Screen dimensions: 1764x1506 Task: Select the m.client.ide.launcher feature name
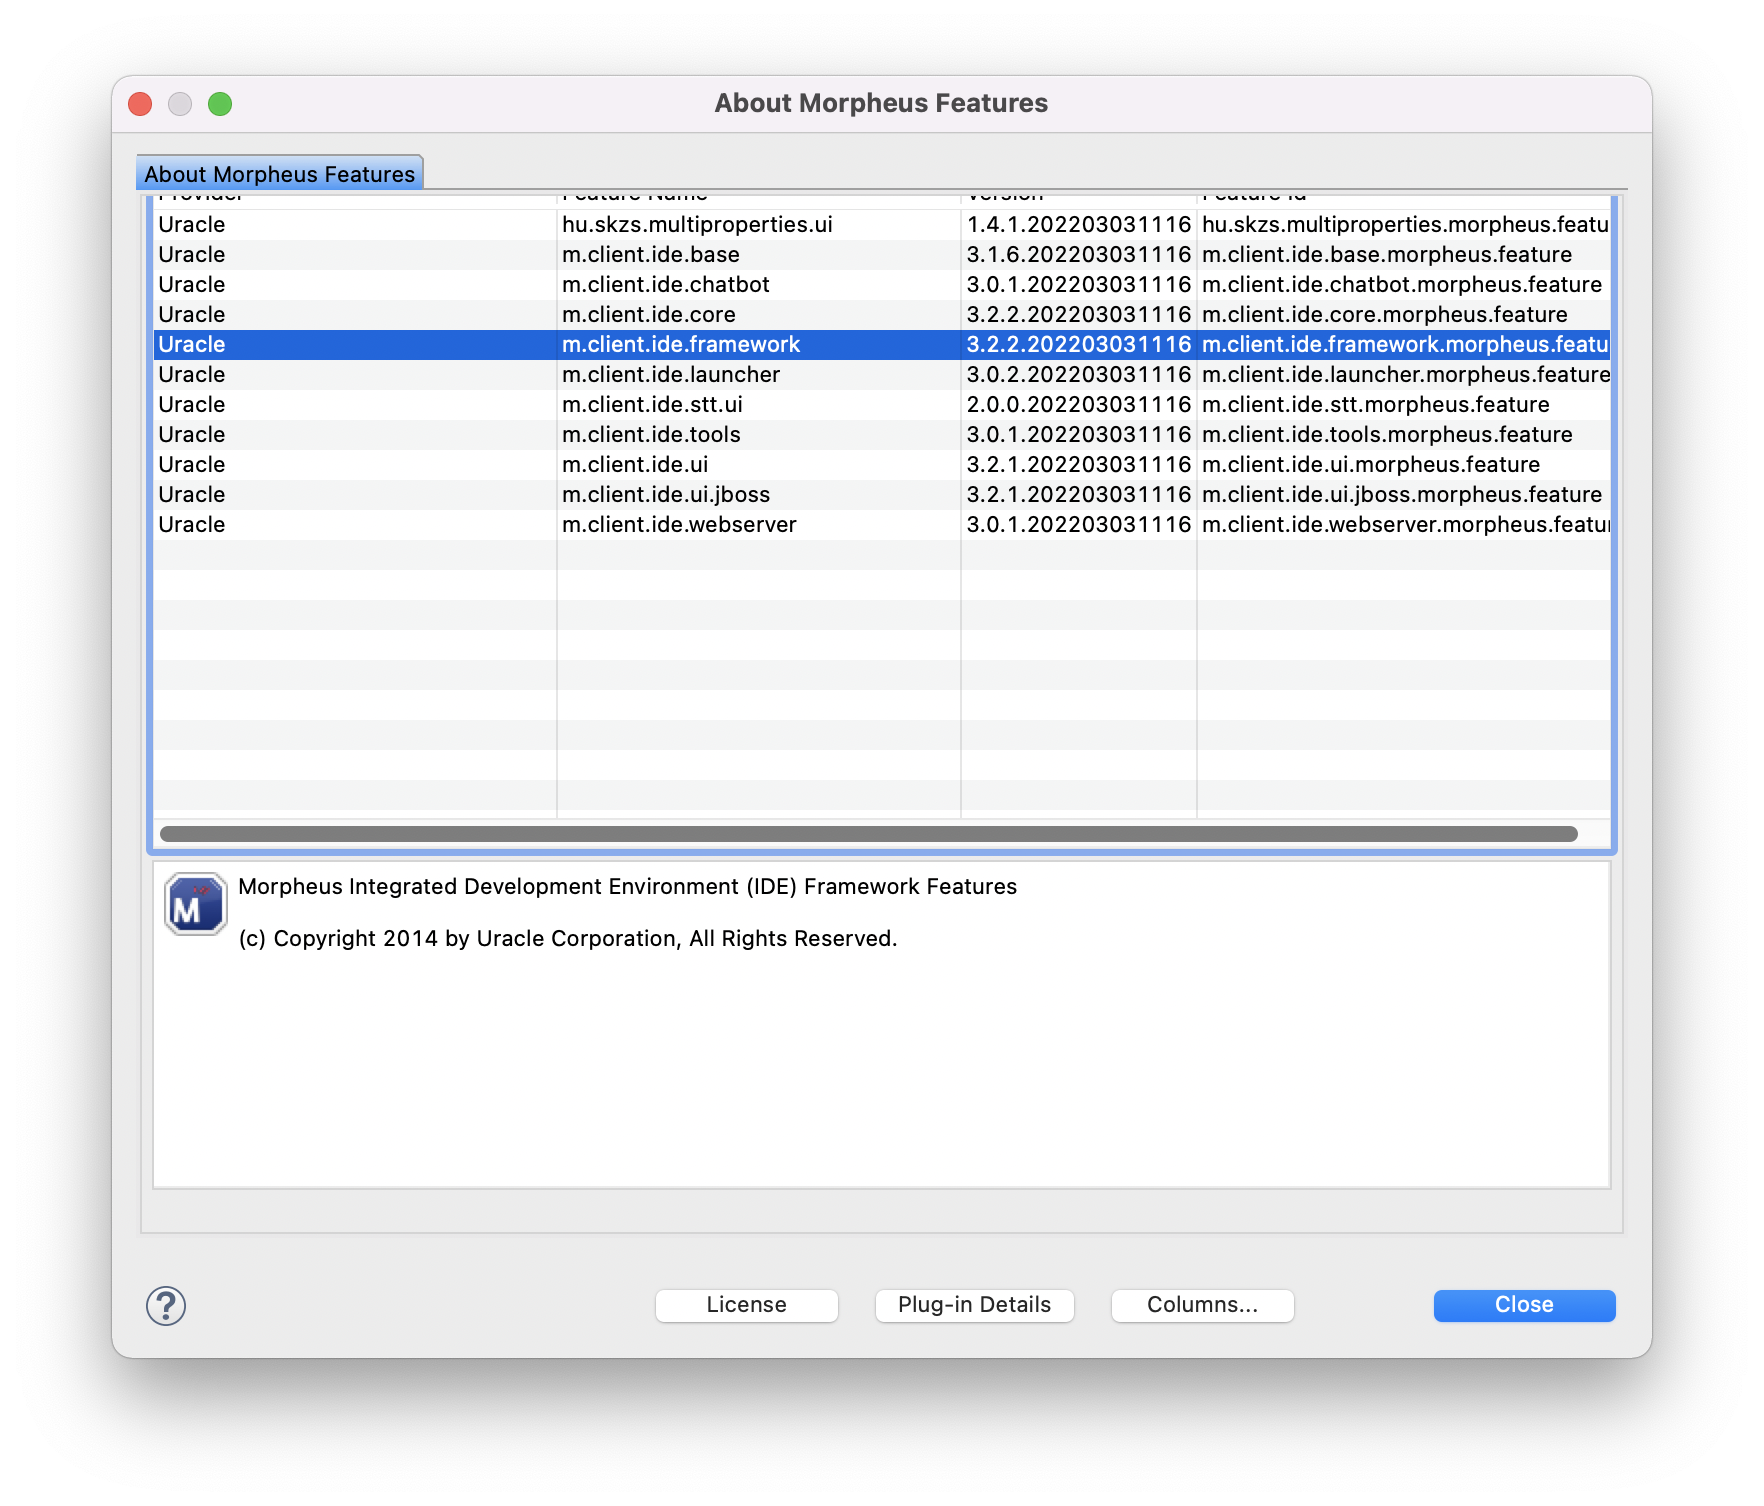(x=671, y=374)
